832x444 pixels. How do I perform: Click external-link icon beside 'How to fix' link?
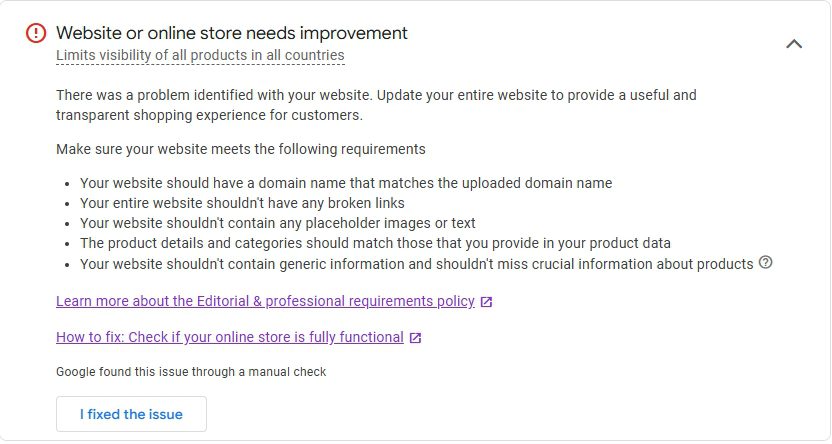416,338
